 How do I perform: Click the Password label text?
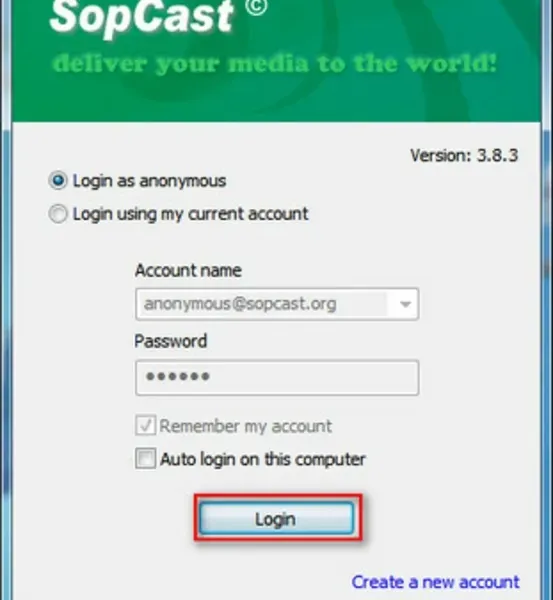coord(171,341)
